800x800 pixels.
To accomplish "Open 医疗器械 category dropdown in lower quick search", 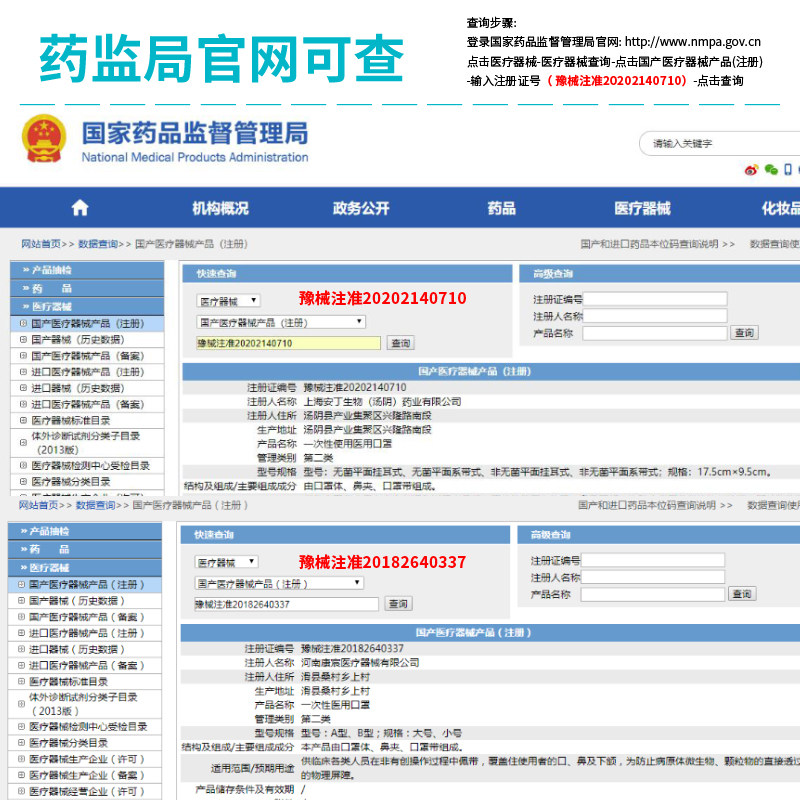I will pos(226,562).
